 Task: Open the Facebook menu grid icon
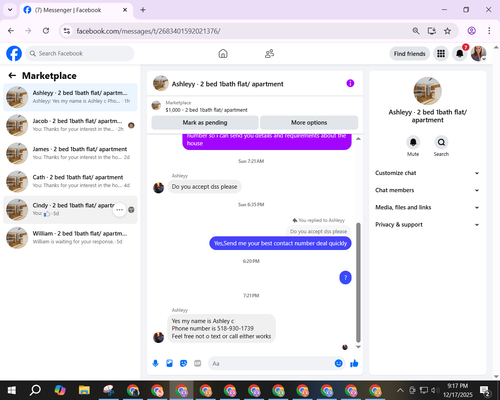click(x=441, y=53)
